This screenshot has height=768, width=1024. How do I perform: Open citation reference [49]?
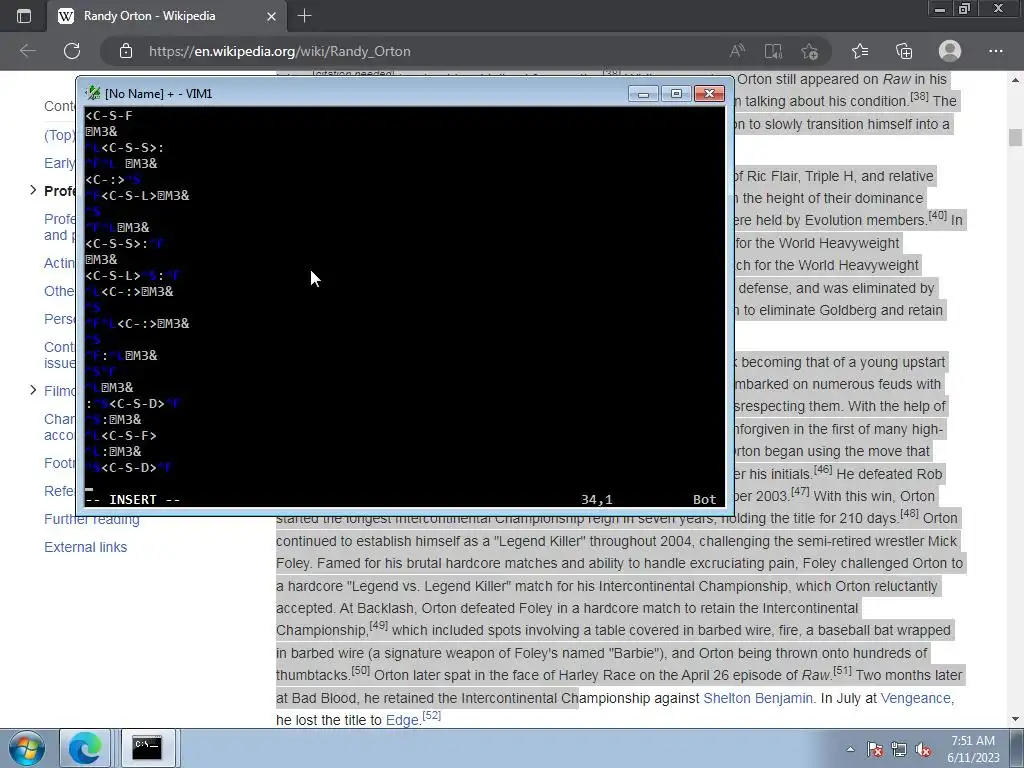pos(379,626)
